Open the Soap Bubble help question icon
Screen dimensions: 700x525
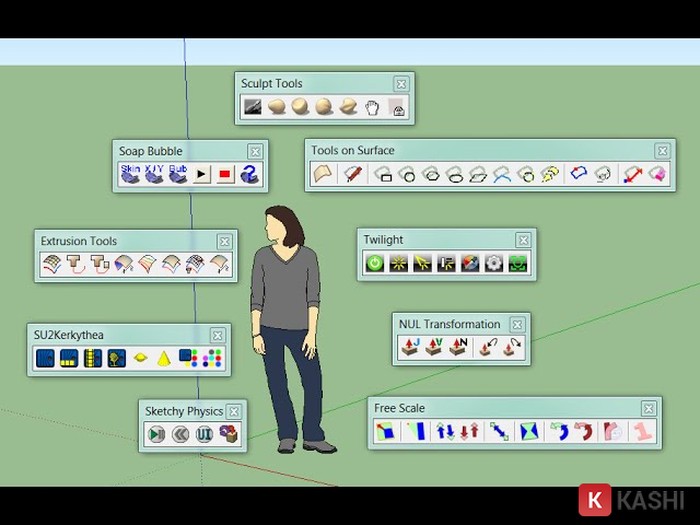click(249, 174)
